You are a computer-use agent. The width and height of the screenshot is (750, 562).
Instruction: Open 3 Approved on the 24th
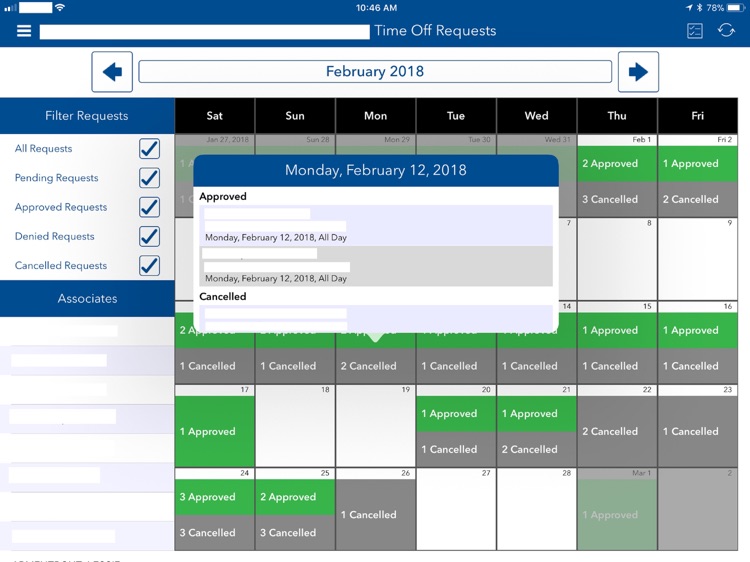215,497
